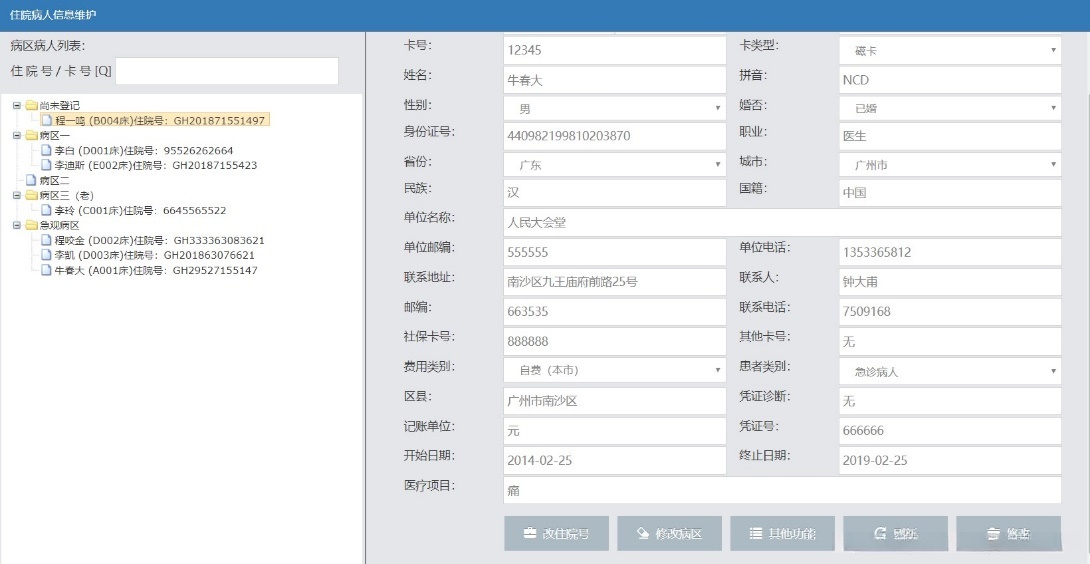Click the document icon beside 程咬金
This screenshot has height=564, width=1090.
(x=45, y=240)
